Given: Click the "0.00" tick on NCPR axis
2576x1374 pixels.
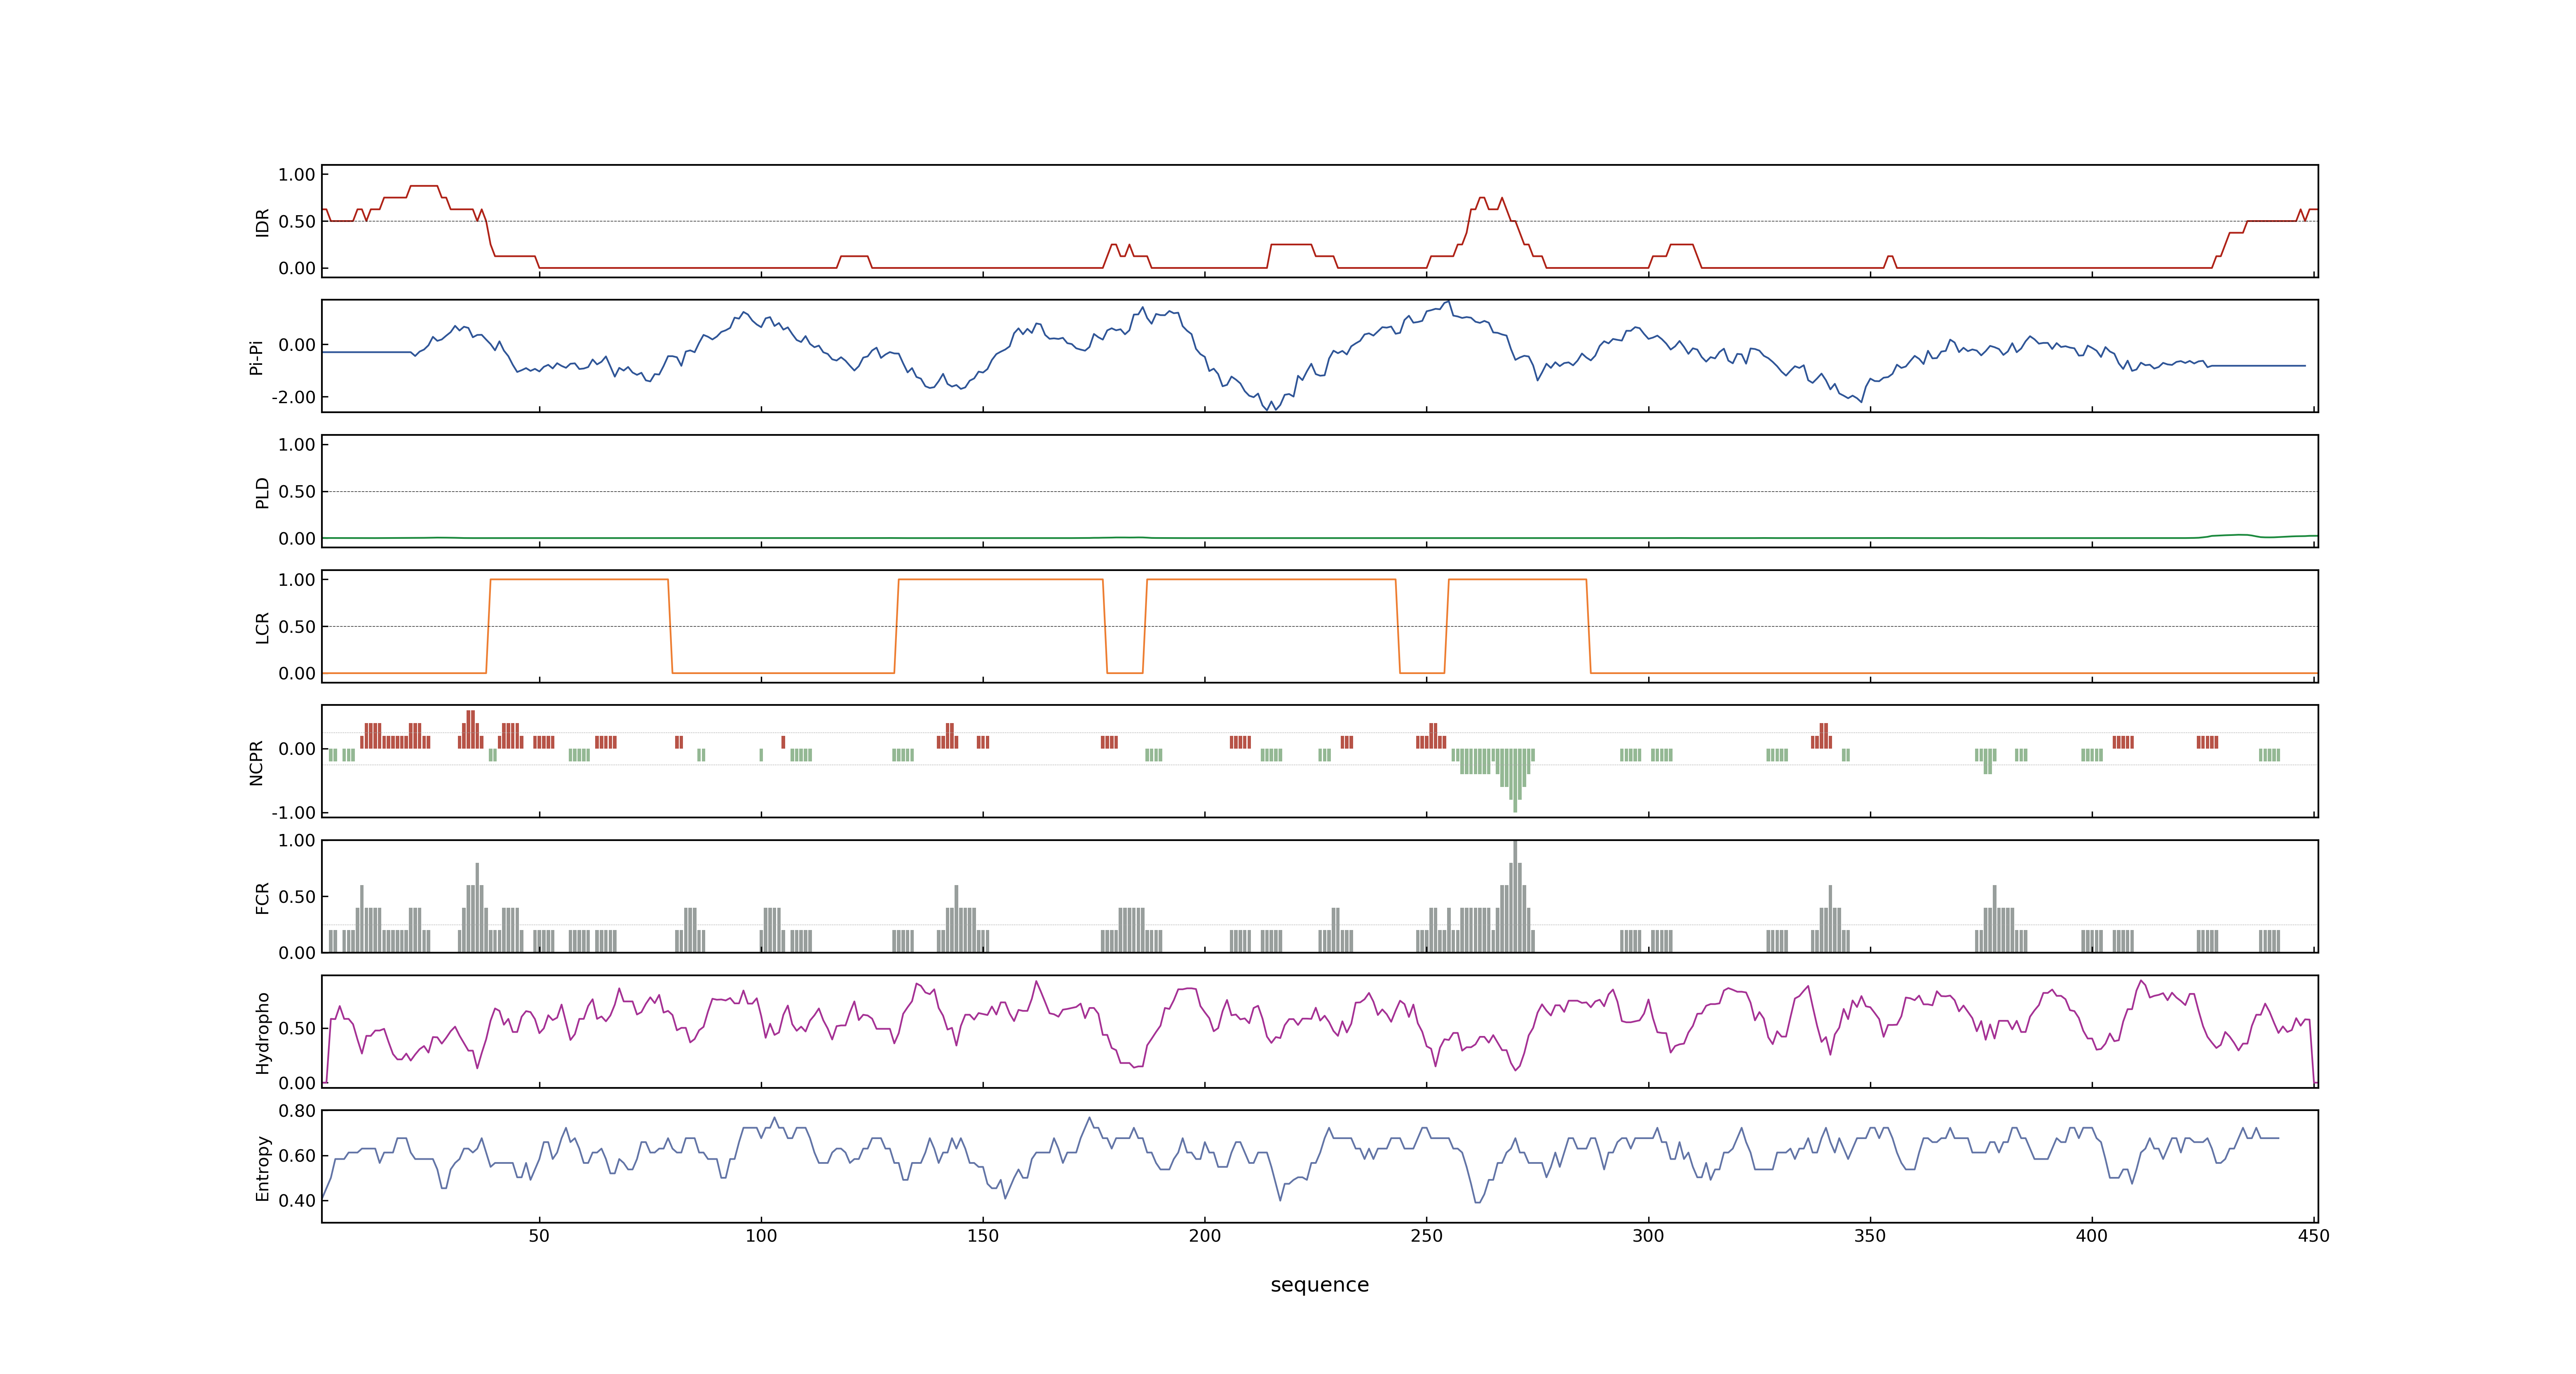Looking at the screenshot, I should [297, 749].
